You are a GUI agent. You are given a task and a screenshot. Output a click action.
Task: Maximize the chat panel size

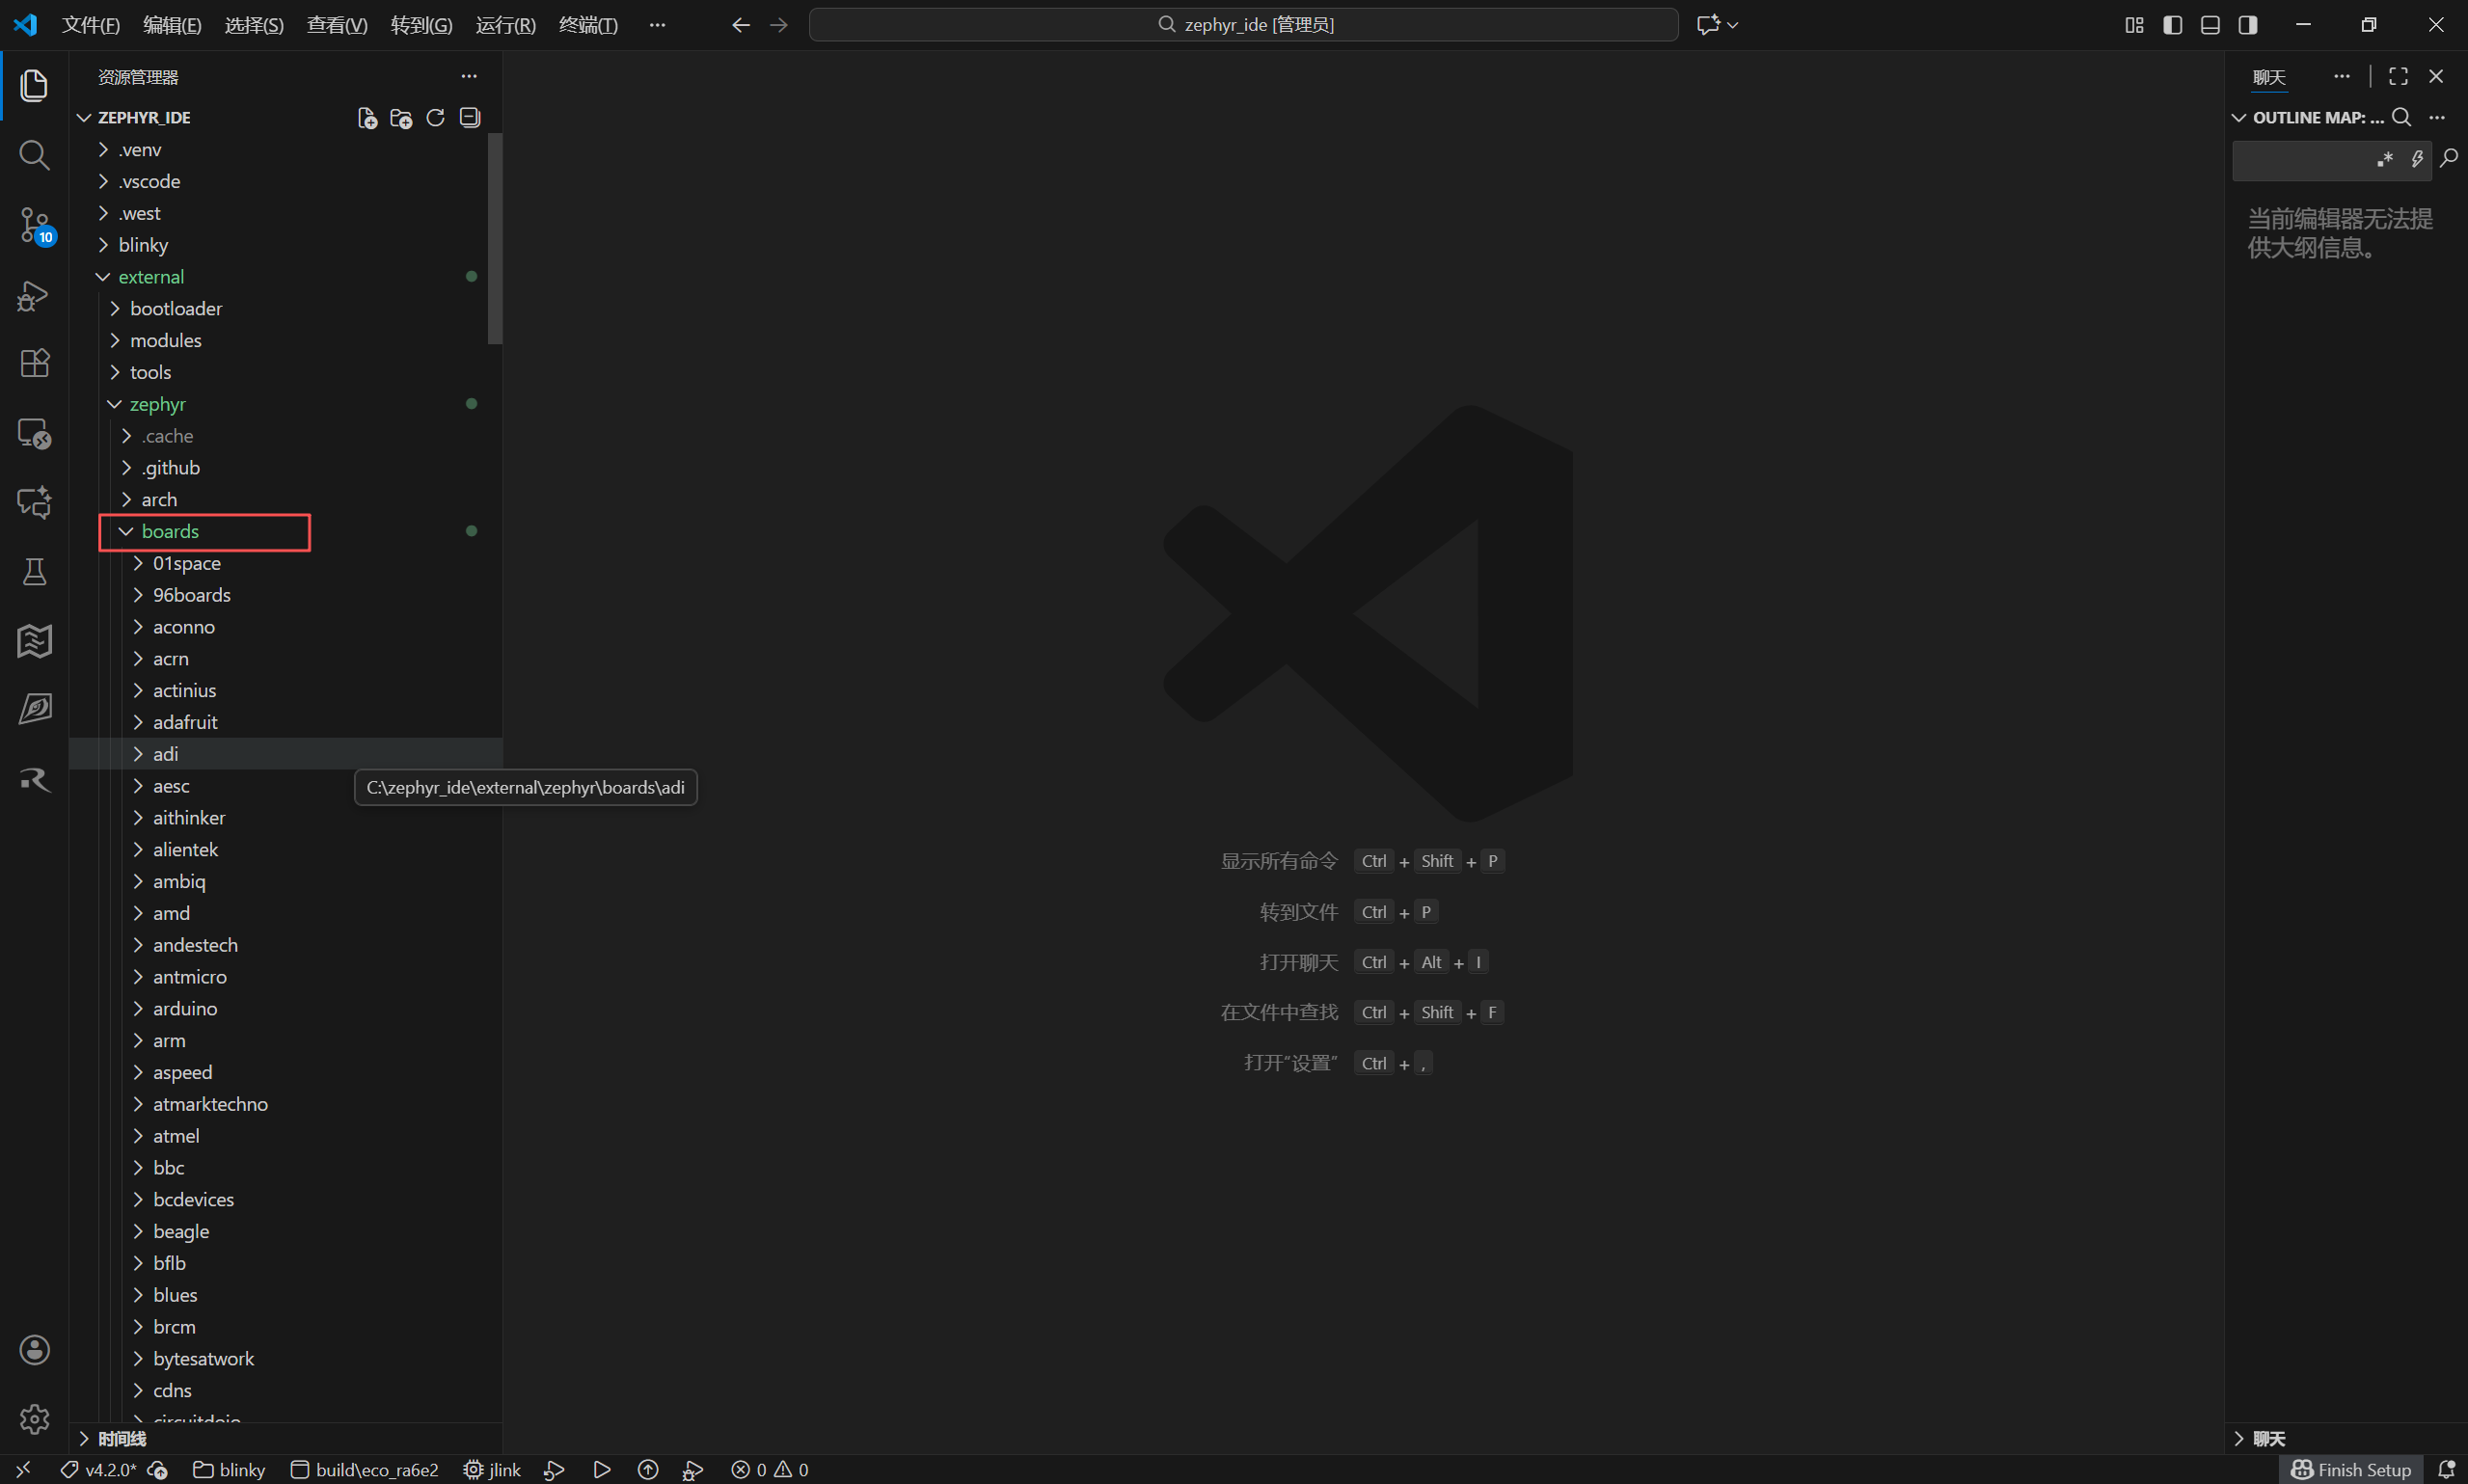point(2398,76)
